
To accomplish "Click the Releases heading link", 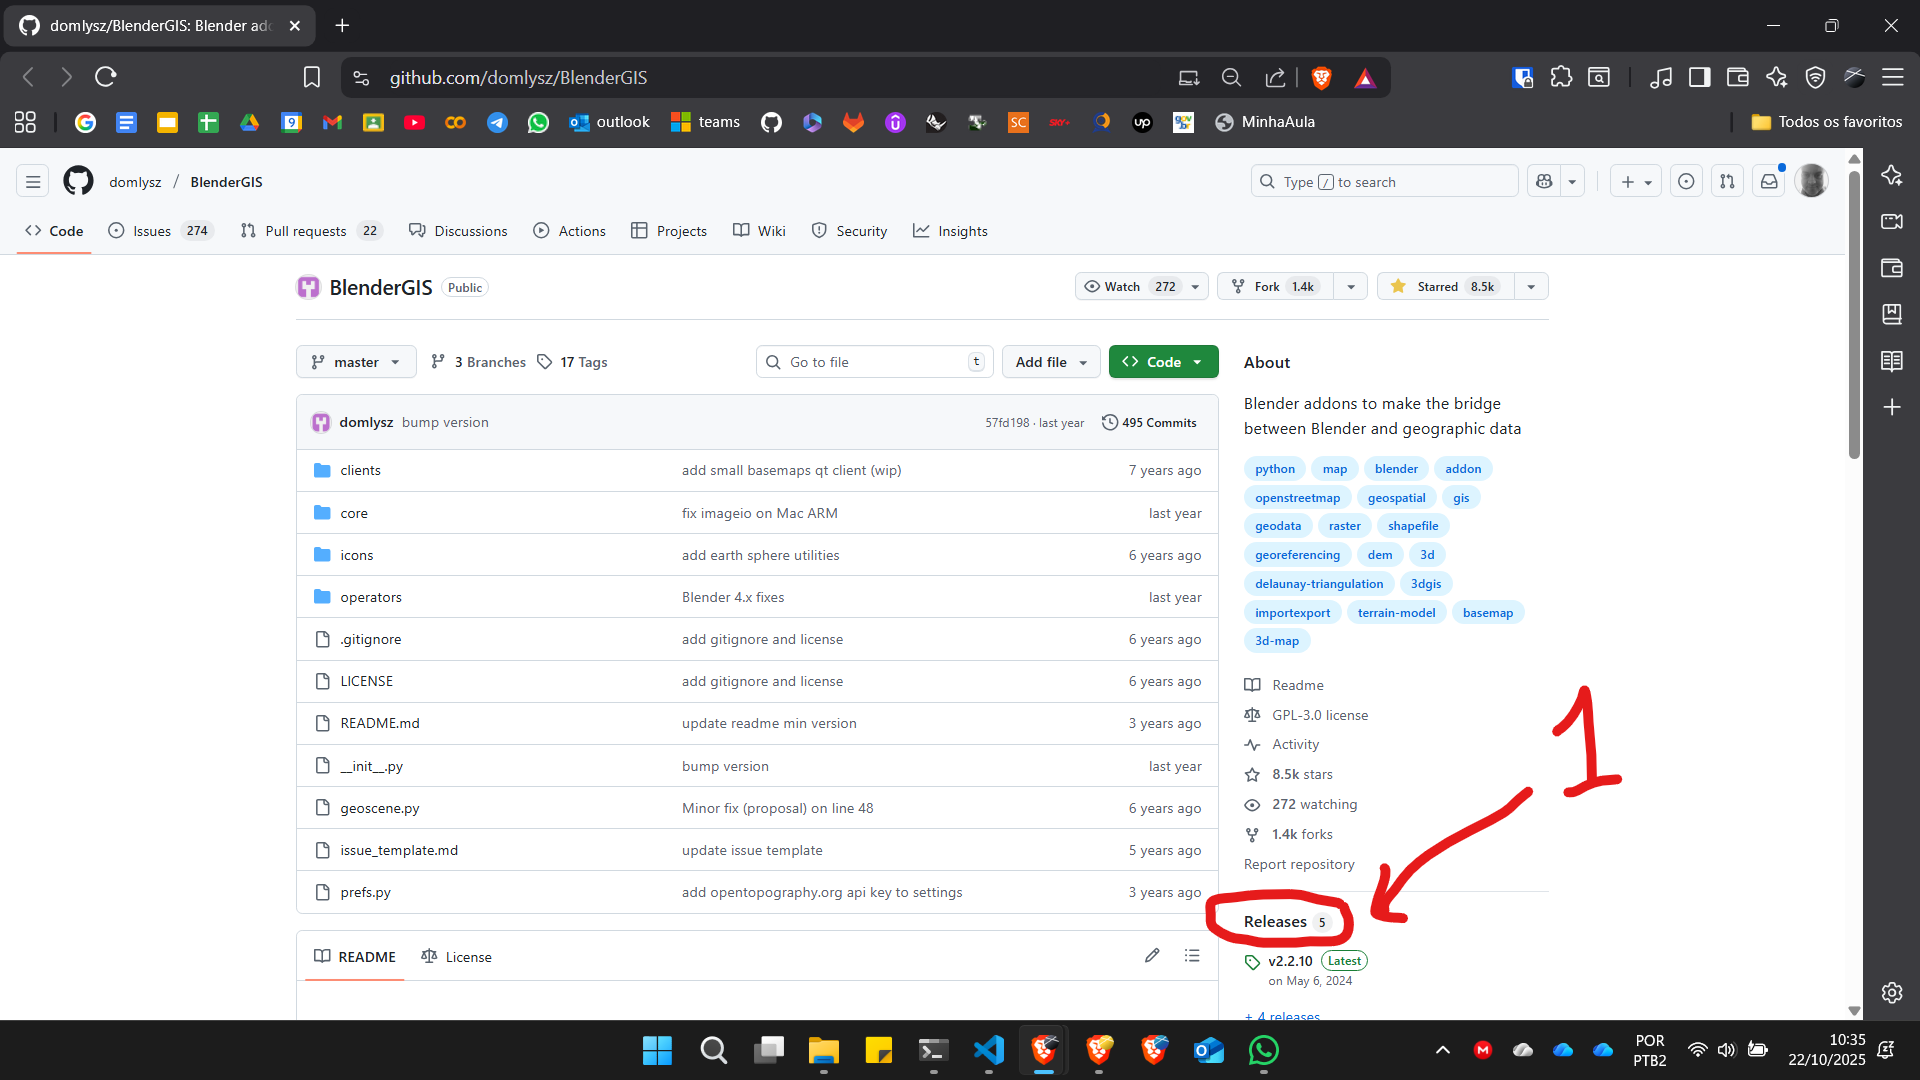I will pos(1275,921).
